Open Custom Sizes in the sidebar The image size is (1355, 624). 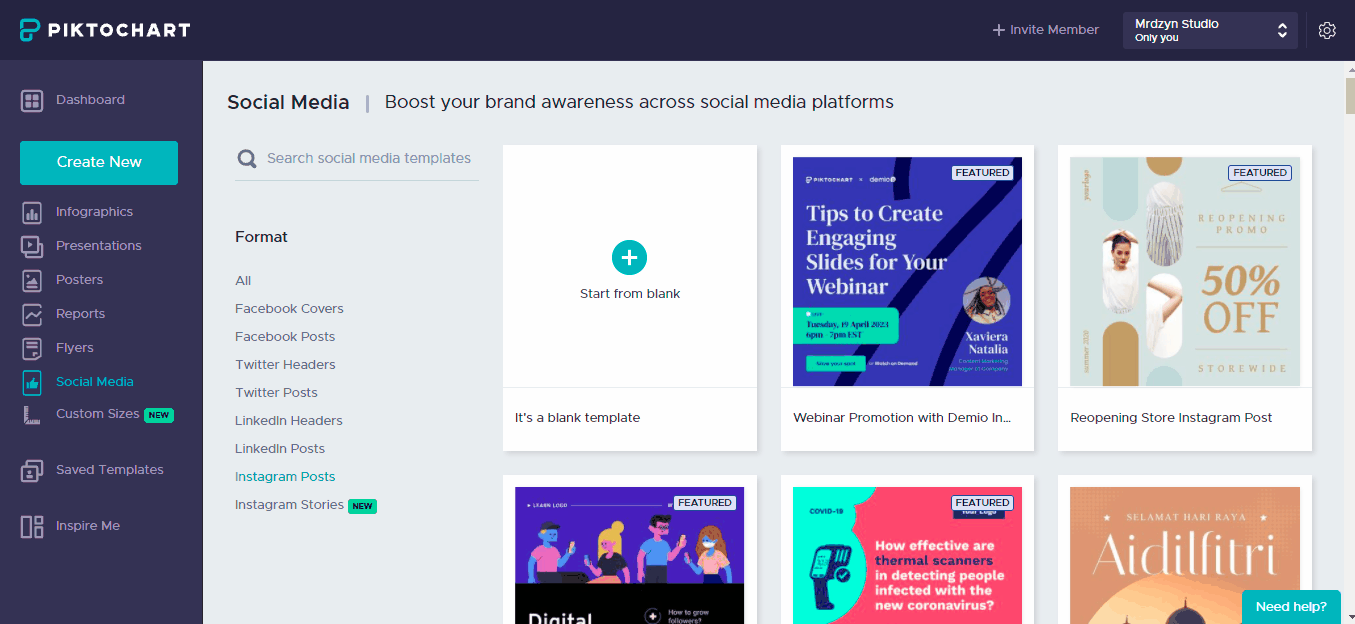tap(97, 414)
